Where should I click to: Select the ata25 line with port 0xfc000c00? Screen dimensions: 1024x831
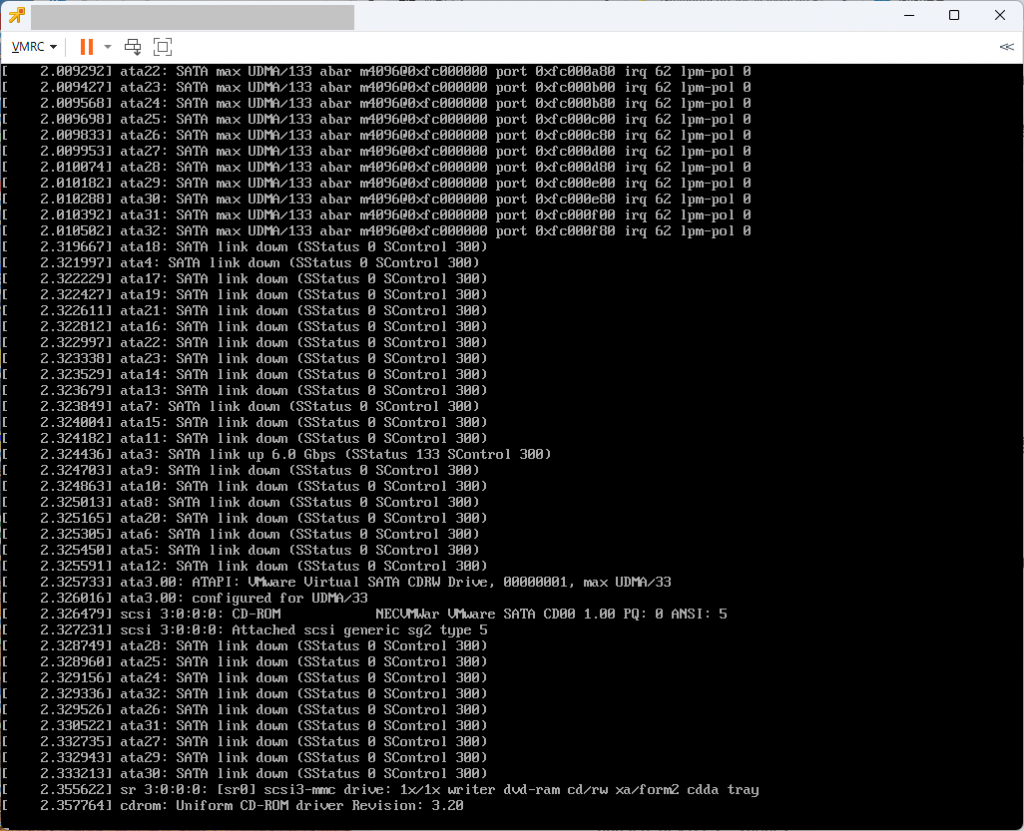tap(377, 120)
